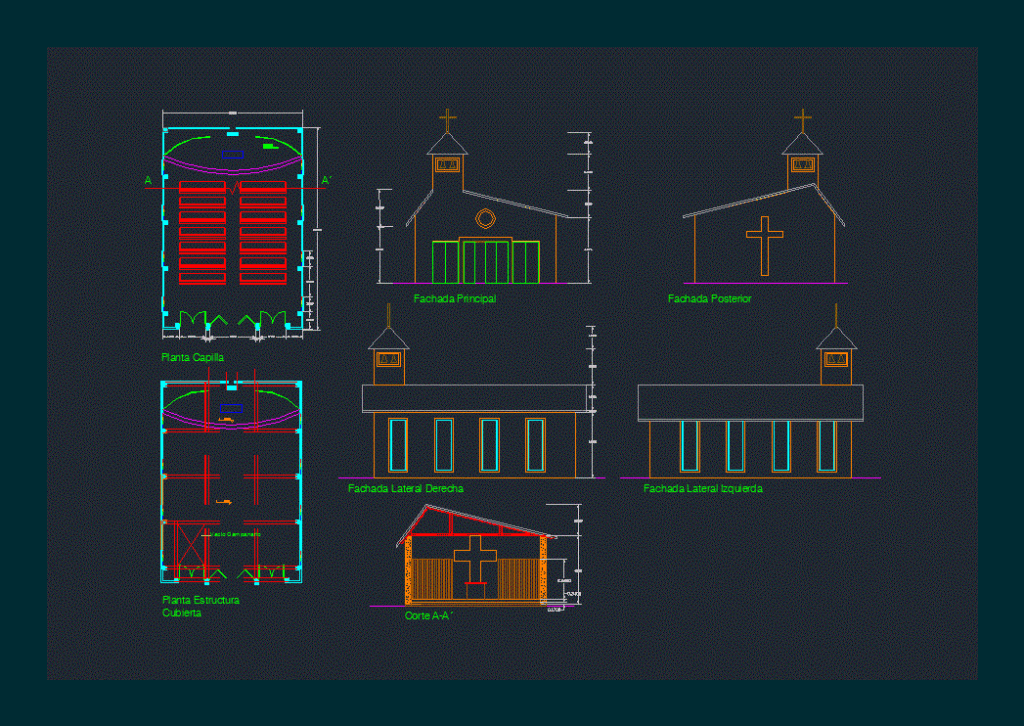Click section marker 'A' left of chapel plan
The width and height of the screenshot is (1024, 726).
(148, 180)
